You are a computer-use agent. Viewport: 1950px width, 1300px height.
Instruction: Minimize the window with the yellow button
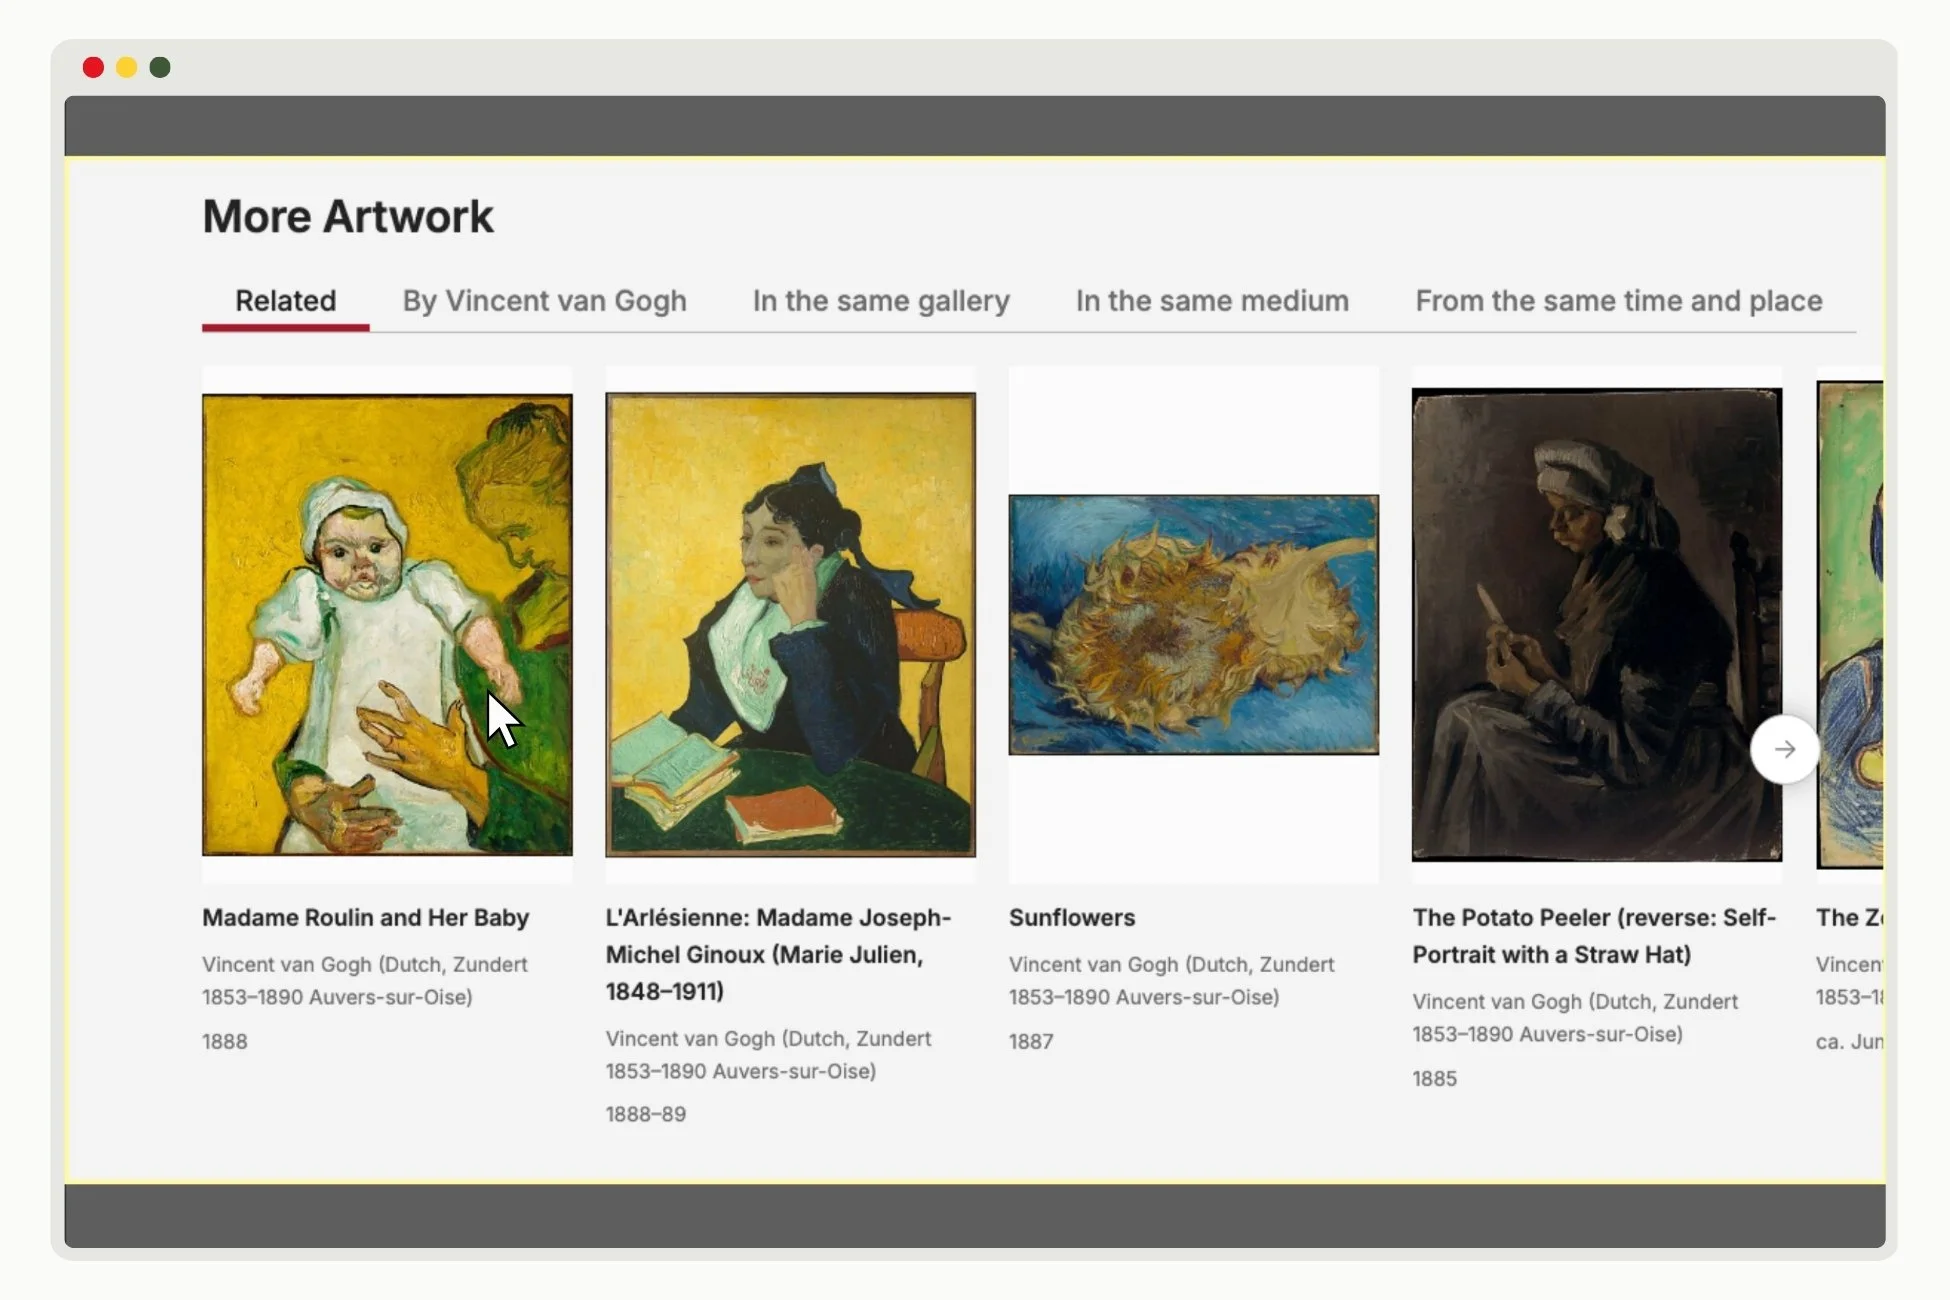[x=126, y=67]
